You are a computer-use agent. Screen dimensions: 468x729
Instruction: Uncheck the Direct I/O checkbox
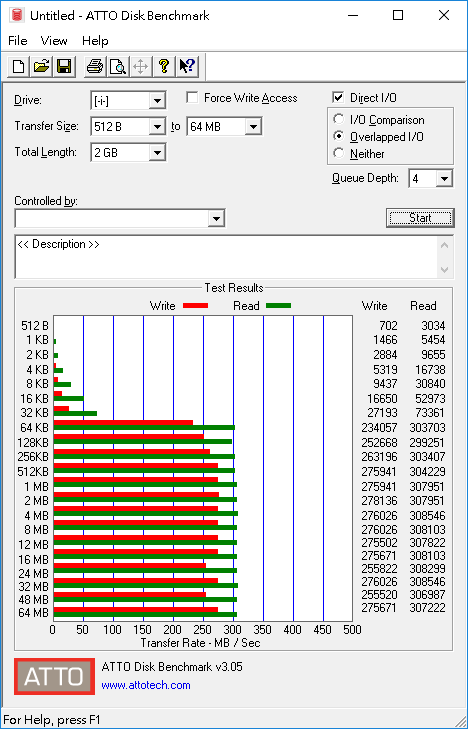pos(338,98)
